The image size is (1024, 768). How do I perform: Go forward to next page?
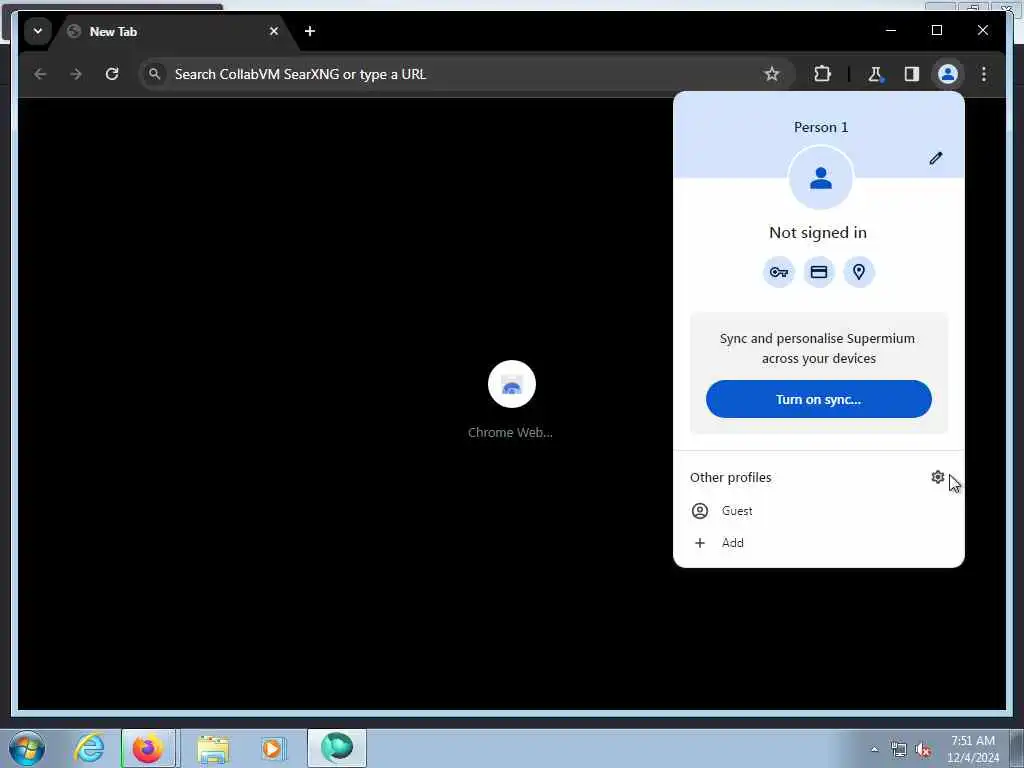click(76, 74)
